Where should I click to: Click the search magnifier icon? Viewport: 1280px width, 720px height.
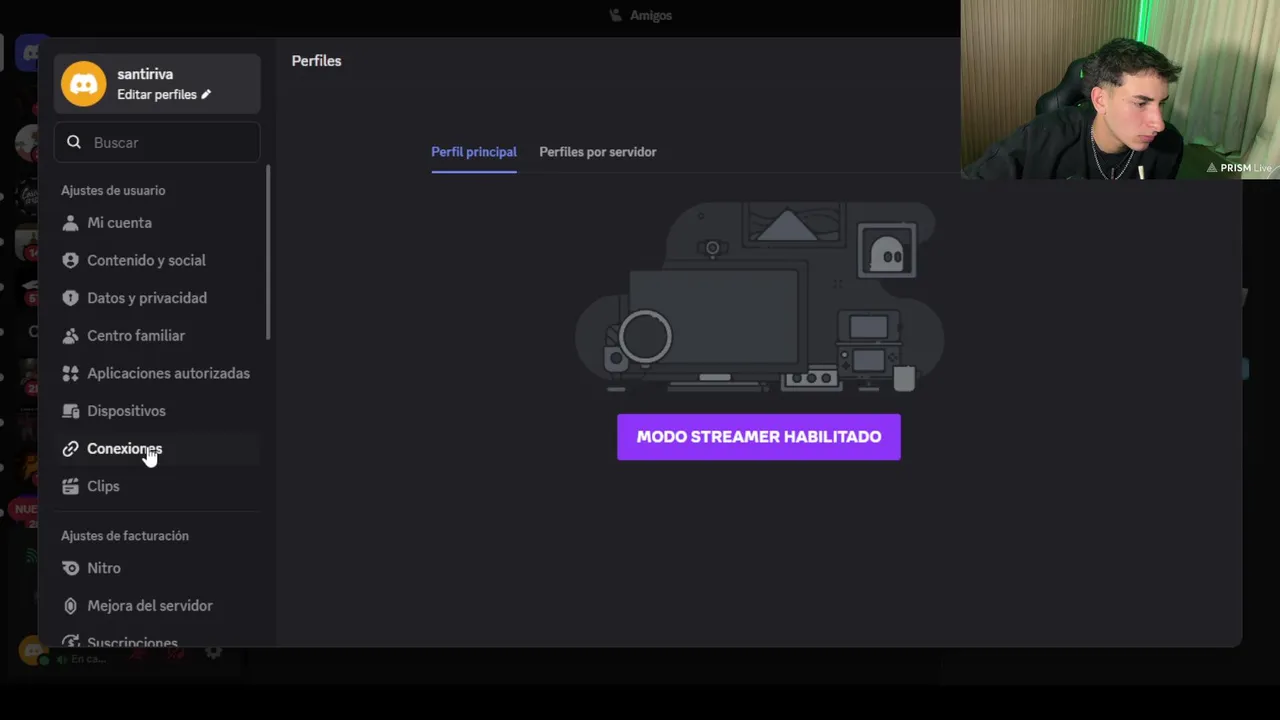pyautogui.click(x=74, y=142)
